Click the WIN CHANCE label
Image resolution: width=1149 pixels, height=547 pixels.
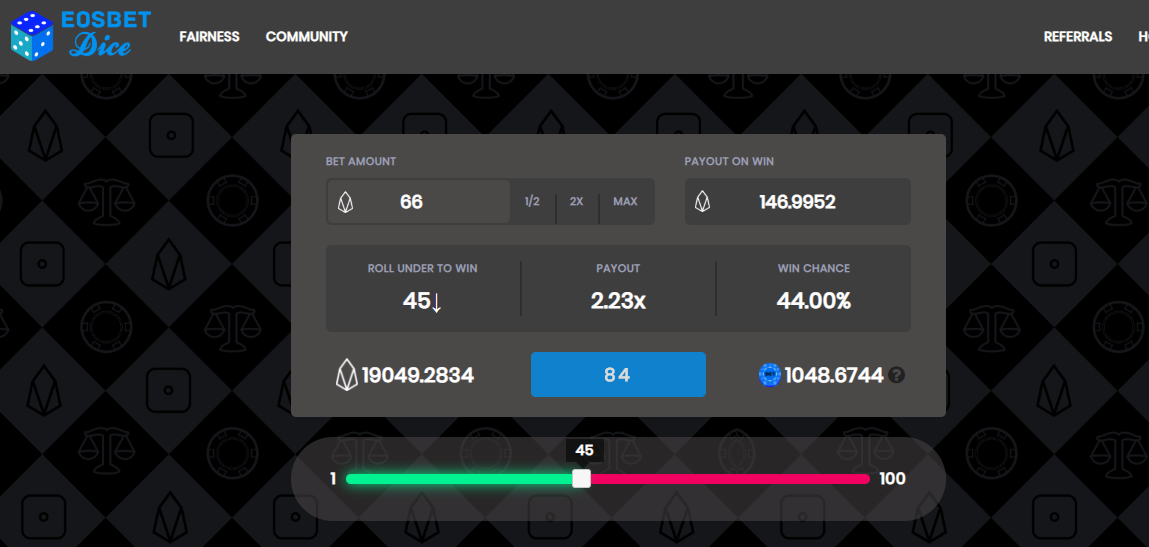[814, 268]
